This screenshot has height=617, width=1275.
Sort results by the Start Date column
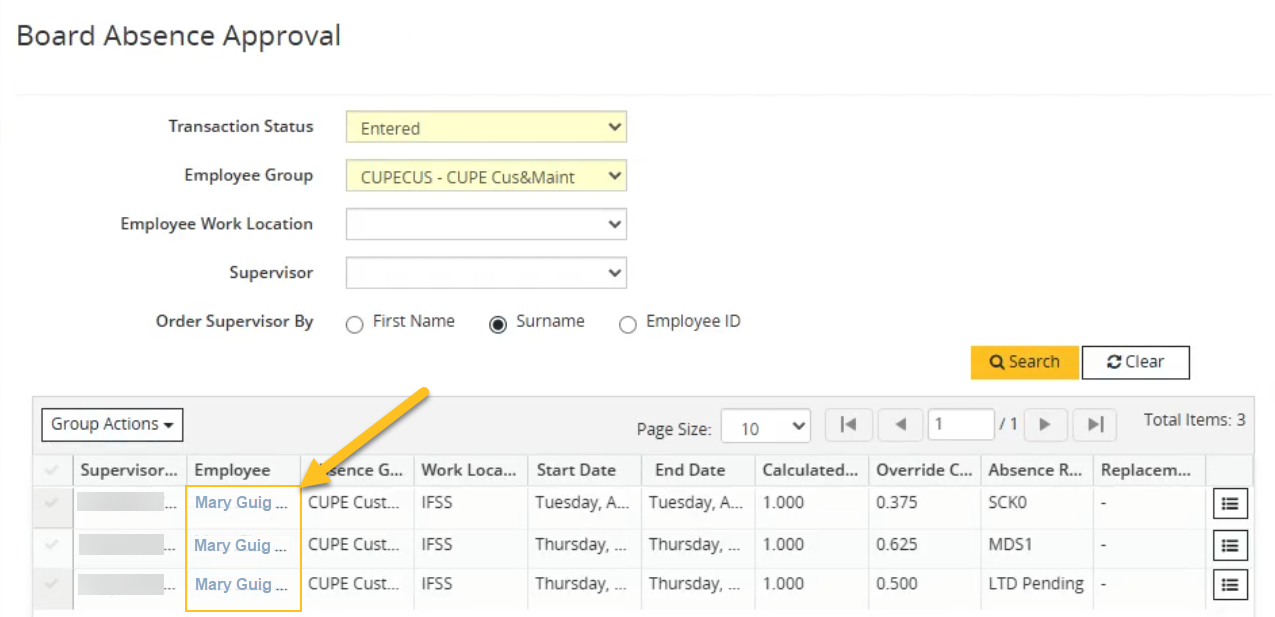(x=576, y=470)
